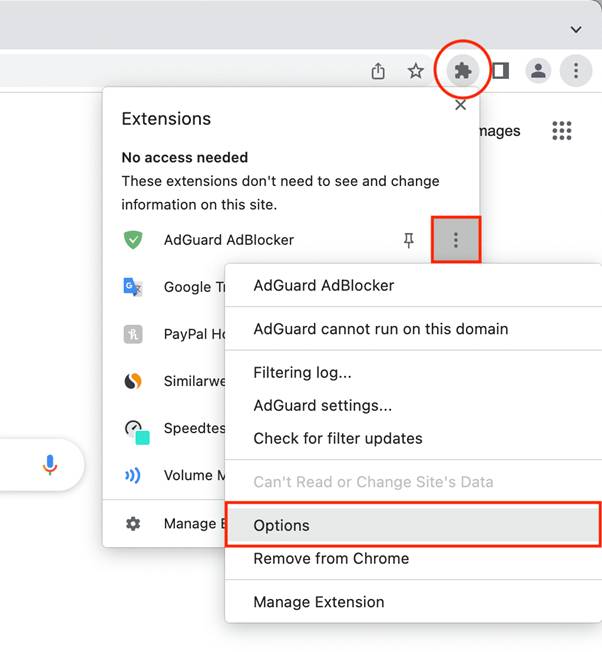Pin AdGuard AdBlocker to toolbar
The image size is (602, 652).
coord(409,240)
